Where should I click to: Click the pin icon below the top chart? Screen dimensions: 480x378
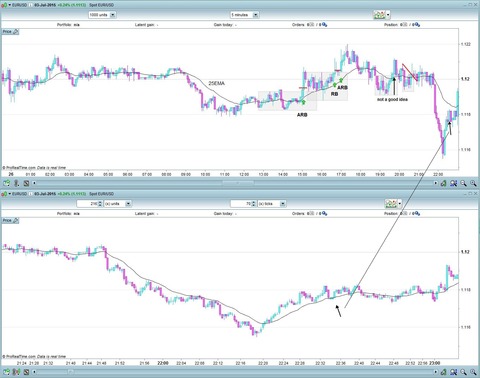click(16, 183)
